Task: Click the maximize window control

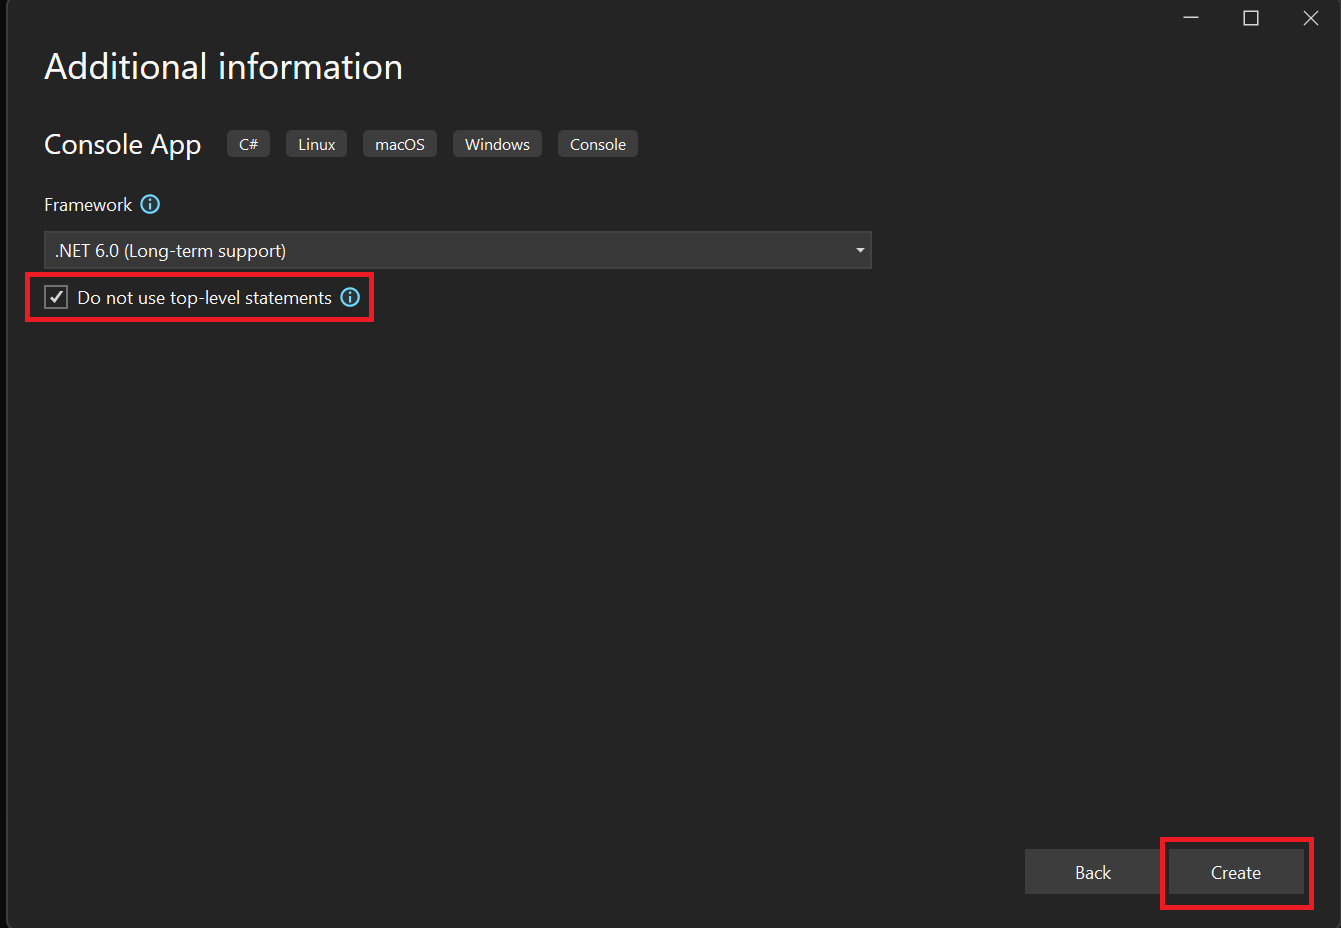Action: (1250, 17)
